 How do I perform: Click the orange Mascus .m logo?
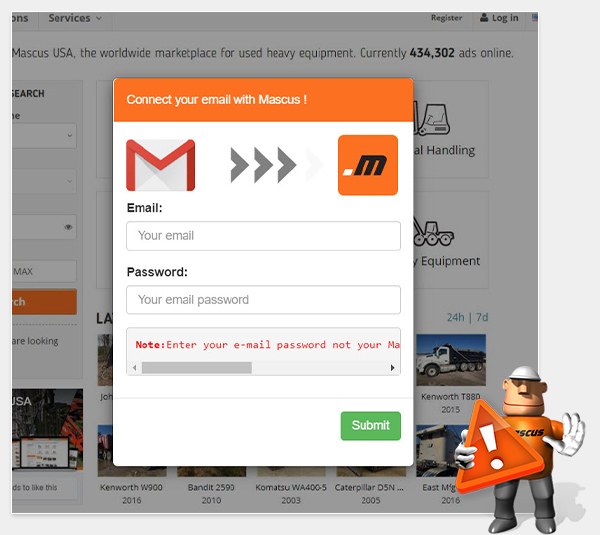coord(368,165)
